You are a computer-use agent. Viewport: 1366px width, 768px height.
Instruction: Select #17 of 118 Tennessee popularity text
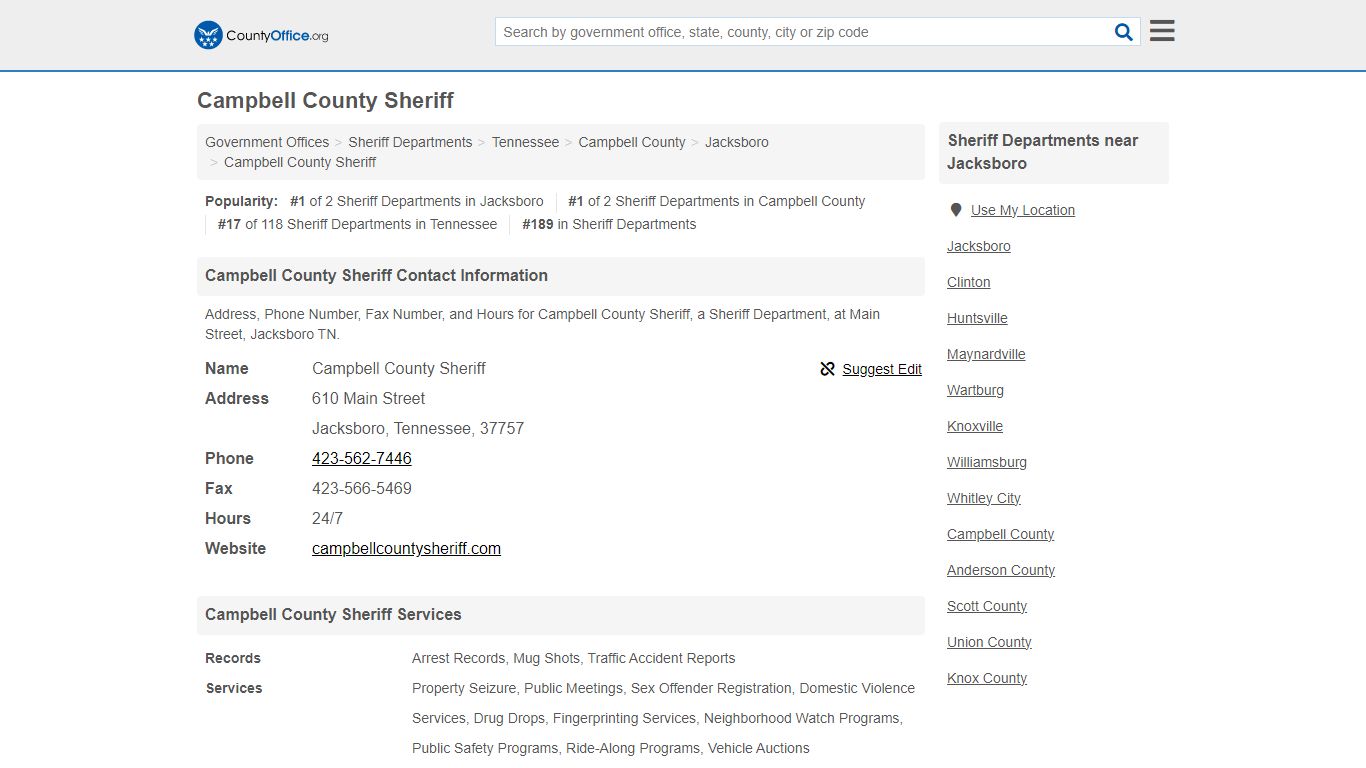[357, 224]
